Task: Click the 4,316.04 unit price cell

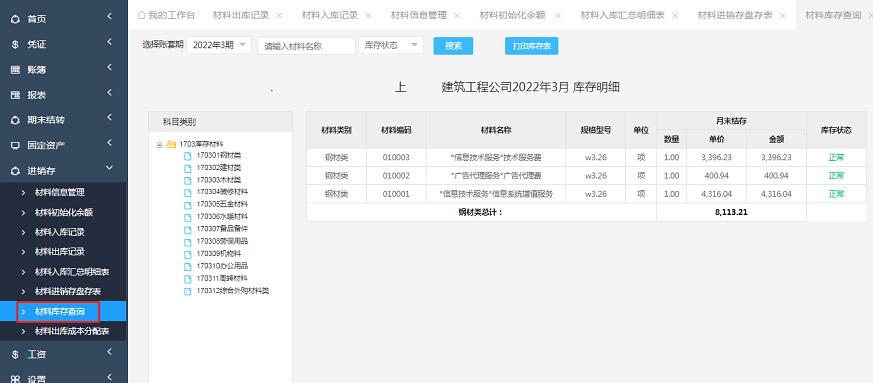Action: click(x=716, y=194)
